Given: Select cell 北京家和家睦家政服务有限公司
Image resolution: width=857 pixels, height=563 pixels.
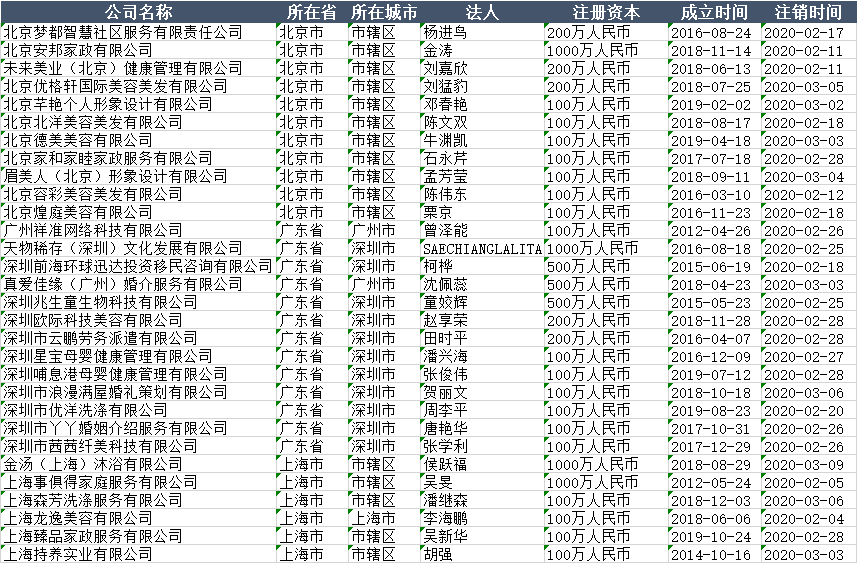Looking at the screenshot, I should (138, 158).
